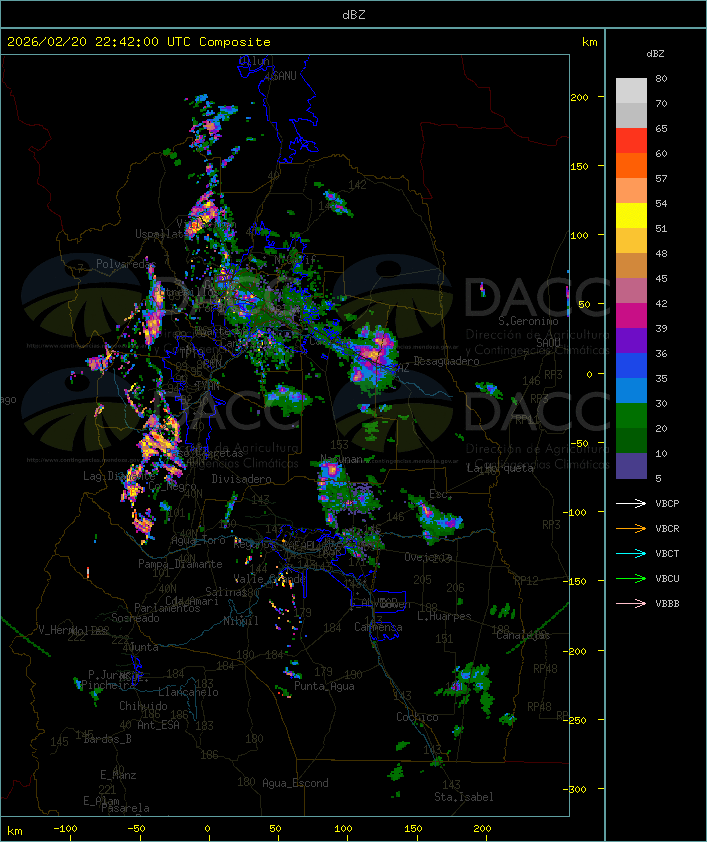Click the S.Geronimo map label
707x842 pixels.
click(x=528, y=321)
